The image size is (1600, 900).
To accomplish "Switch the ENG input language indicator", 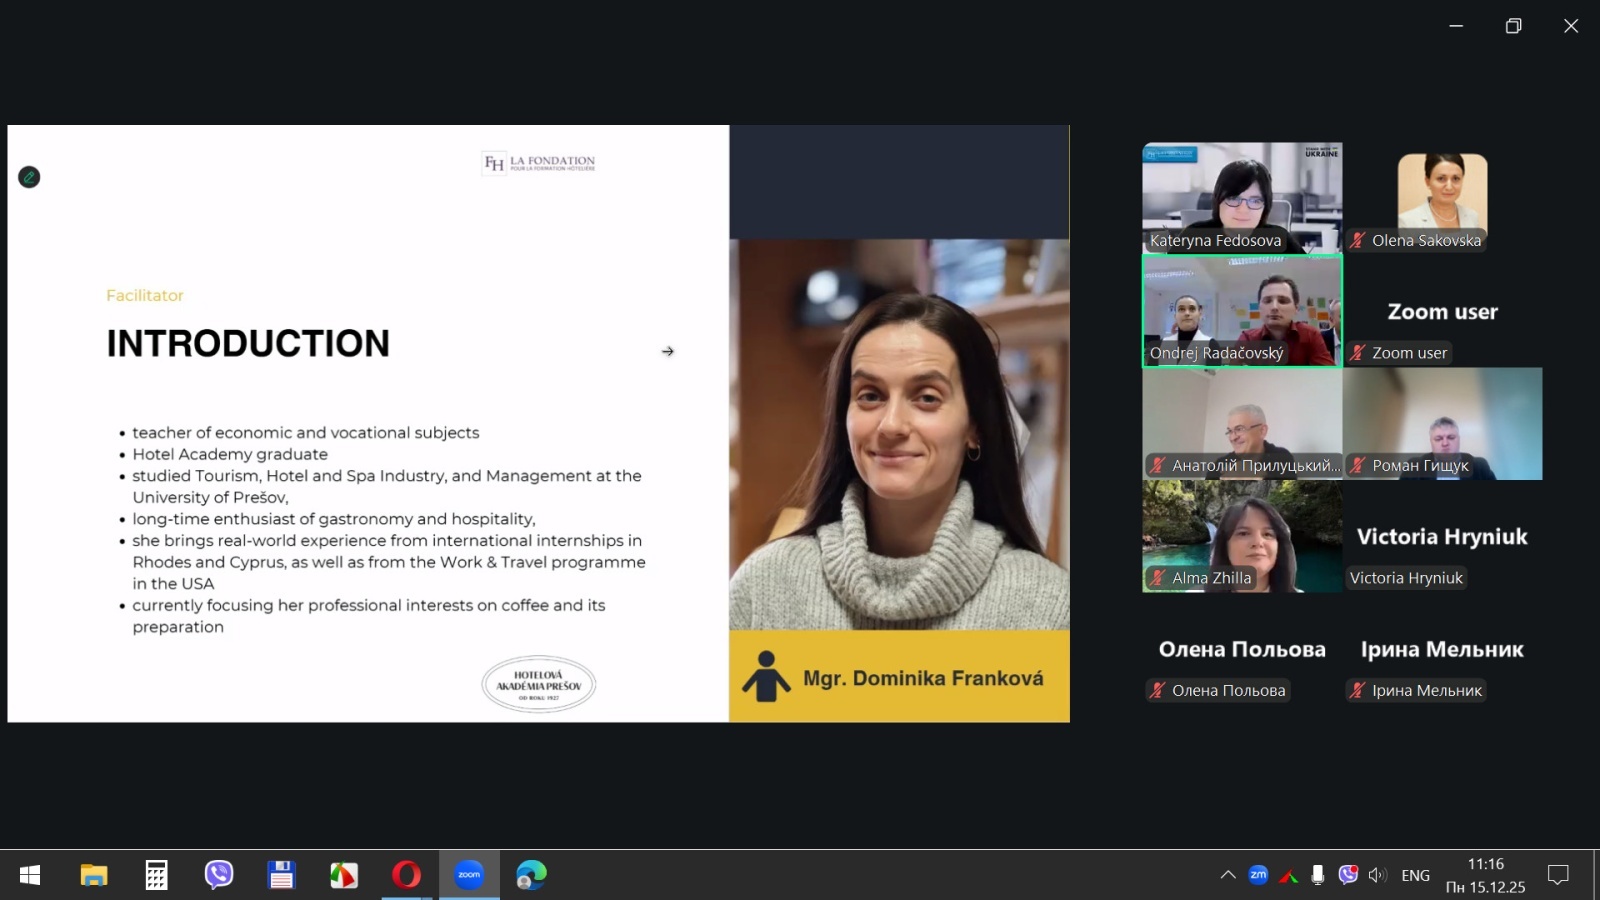I will pyautogui.click(x=1415, y=875).
